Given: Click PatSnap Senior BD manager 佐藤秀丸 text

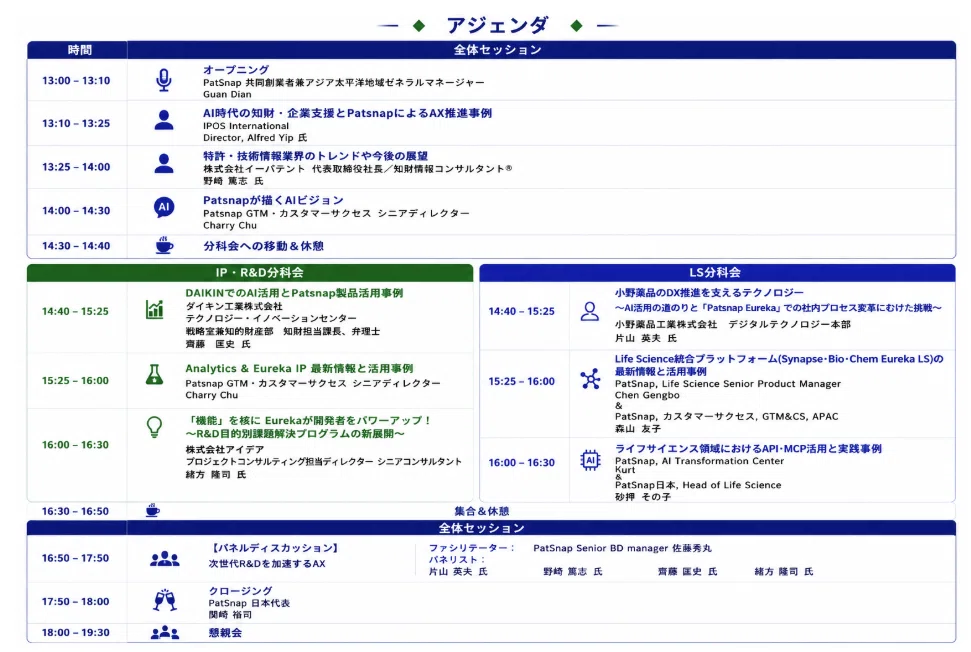Looking at the screenshot, I should click(x=622, y=548).
